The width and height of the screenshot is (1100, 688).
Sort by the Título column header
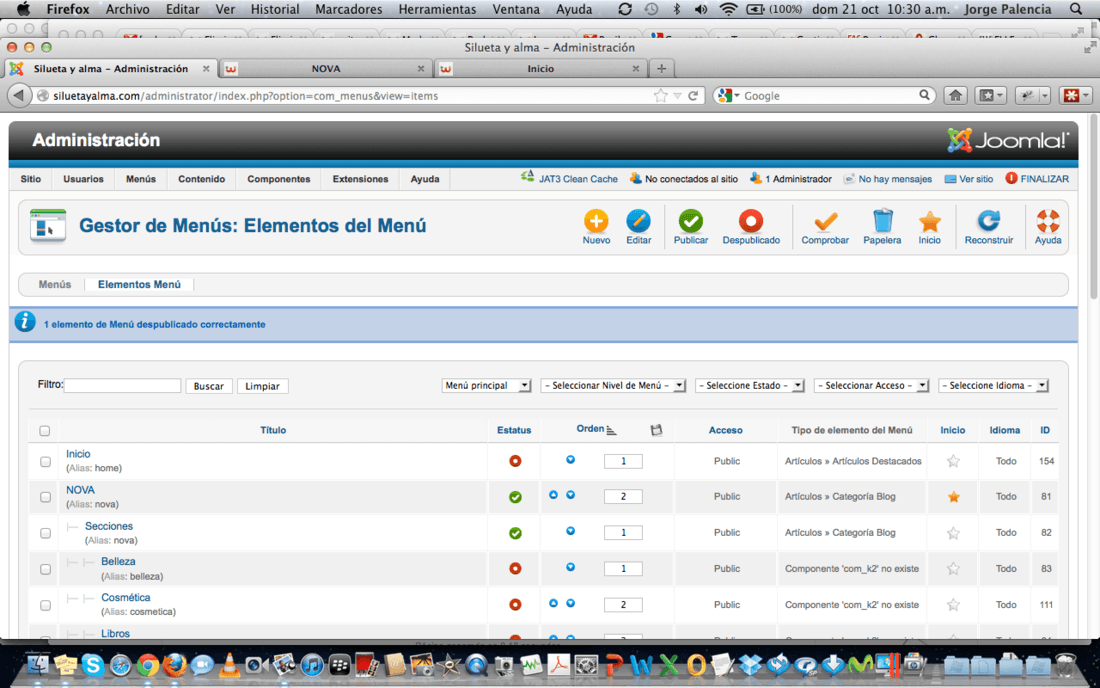[273, 430]
